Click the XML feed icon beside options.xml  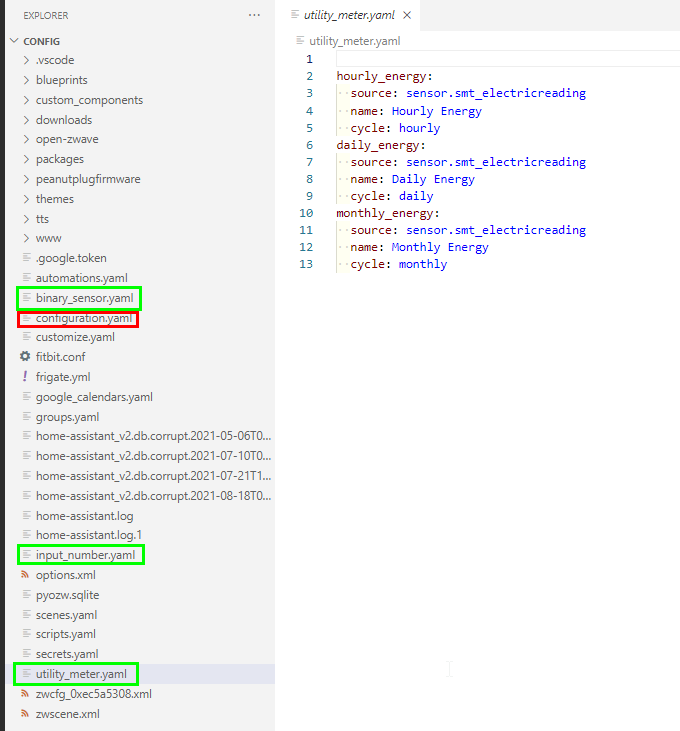[25, 575]
